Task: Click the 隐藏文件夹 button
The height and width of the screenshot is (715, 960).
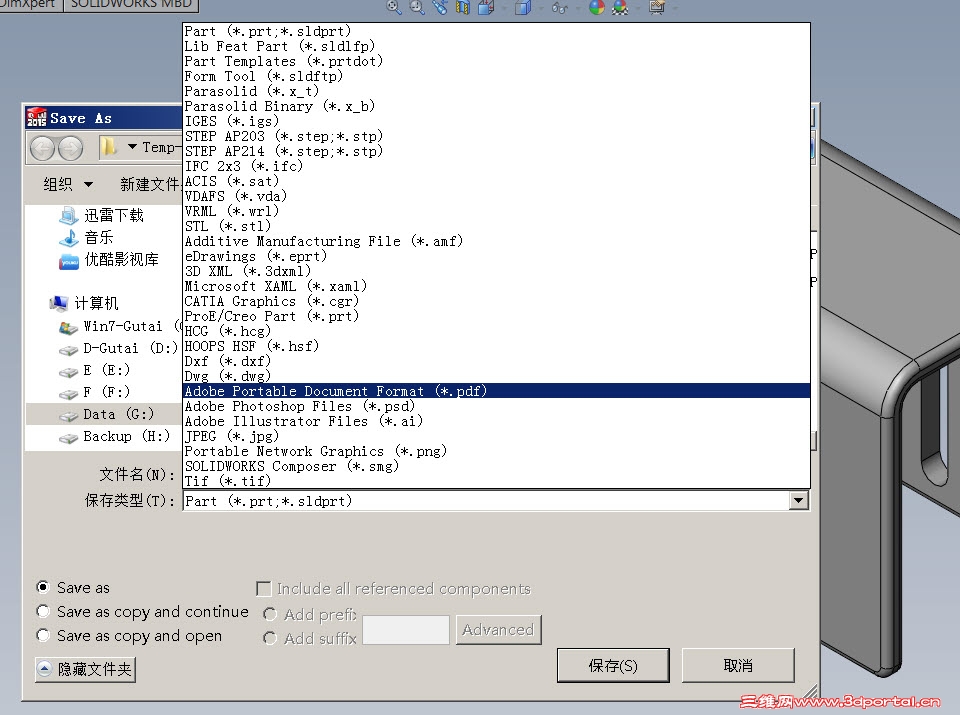Action: pos(85,669)
